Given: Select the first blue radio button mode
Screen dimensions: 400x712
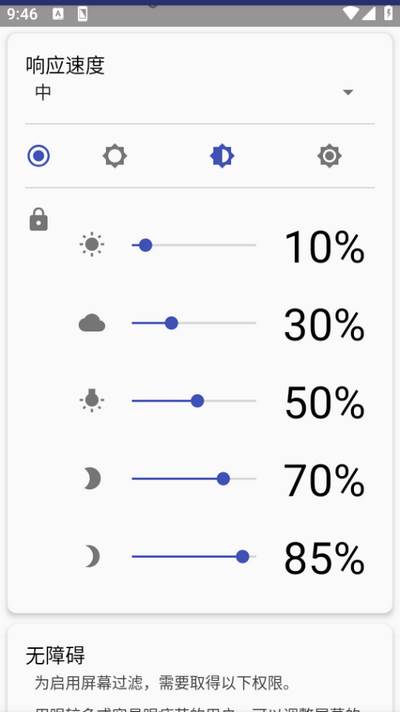Looking at the screenshot, I should (x=39, y=156).
